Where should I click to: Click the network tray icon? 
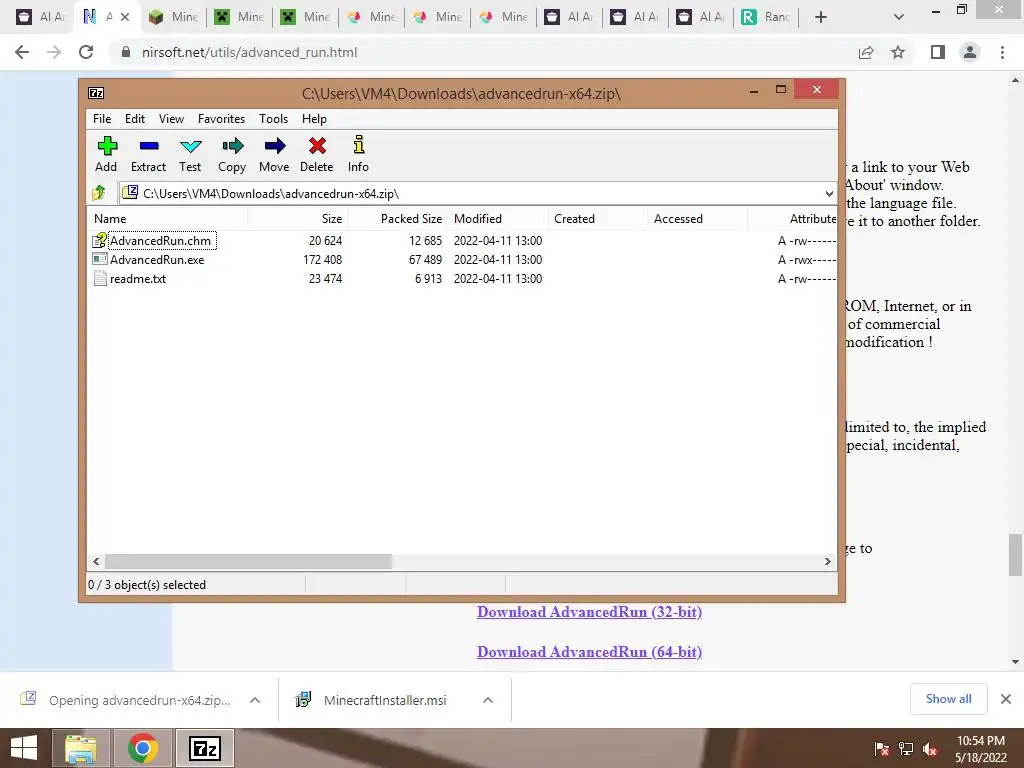pos(906,749)
